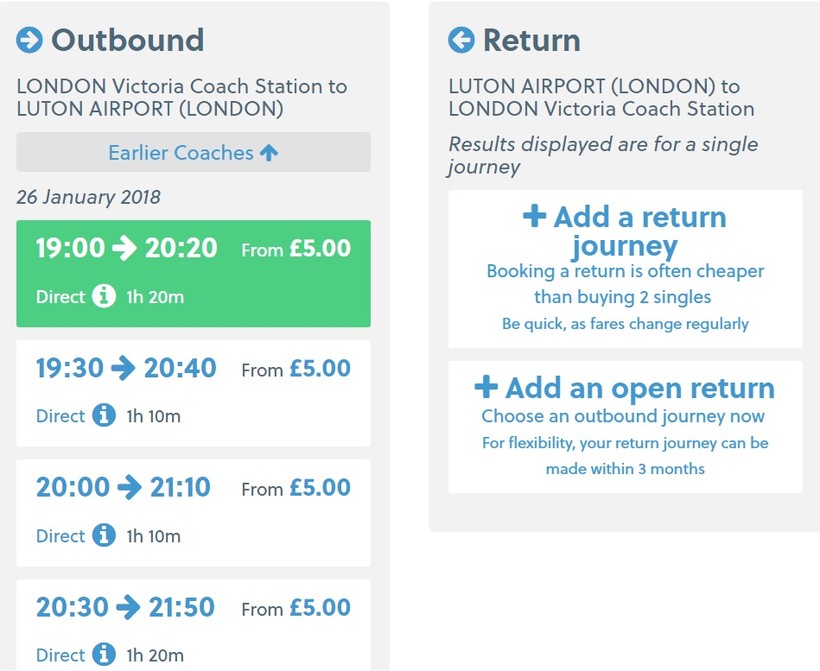Click the plus icon beside Add an open return
Viewport: 820px width, 671px height.
[486, 387]
